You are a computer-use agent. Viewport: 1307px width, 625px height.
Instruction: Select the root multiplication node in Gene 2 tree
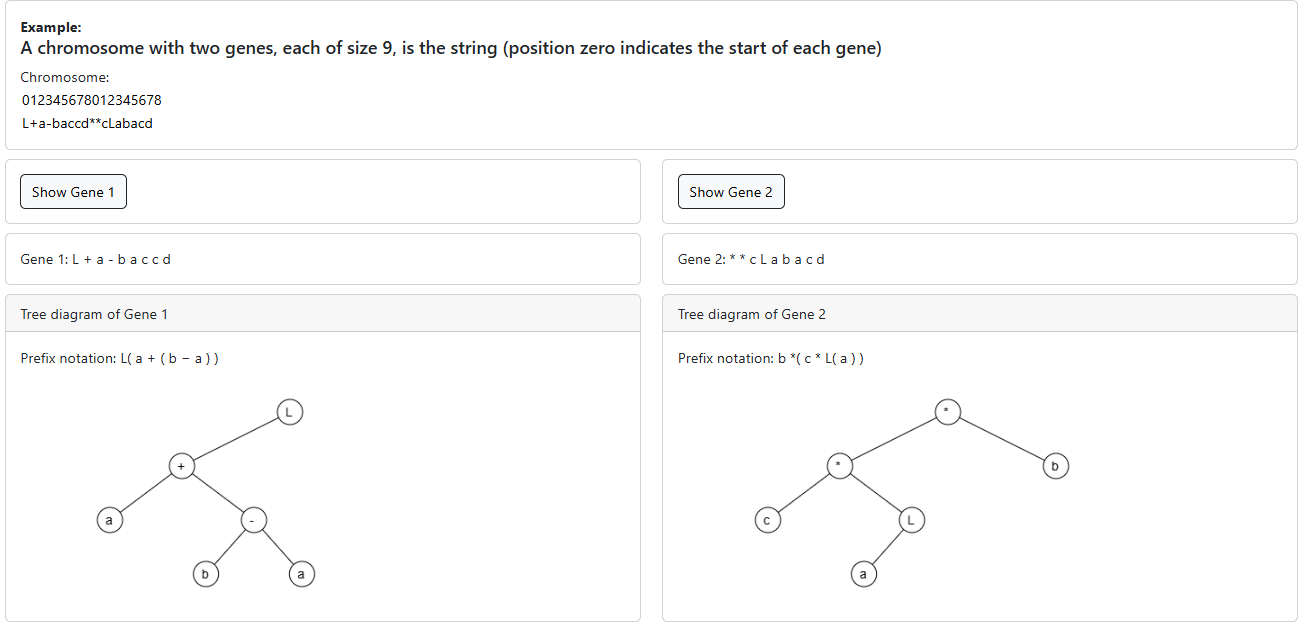tap(947, 412)
